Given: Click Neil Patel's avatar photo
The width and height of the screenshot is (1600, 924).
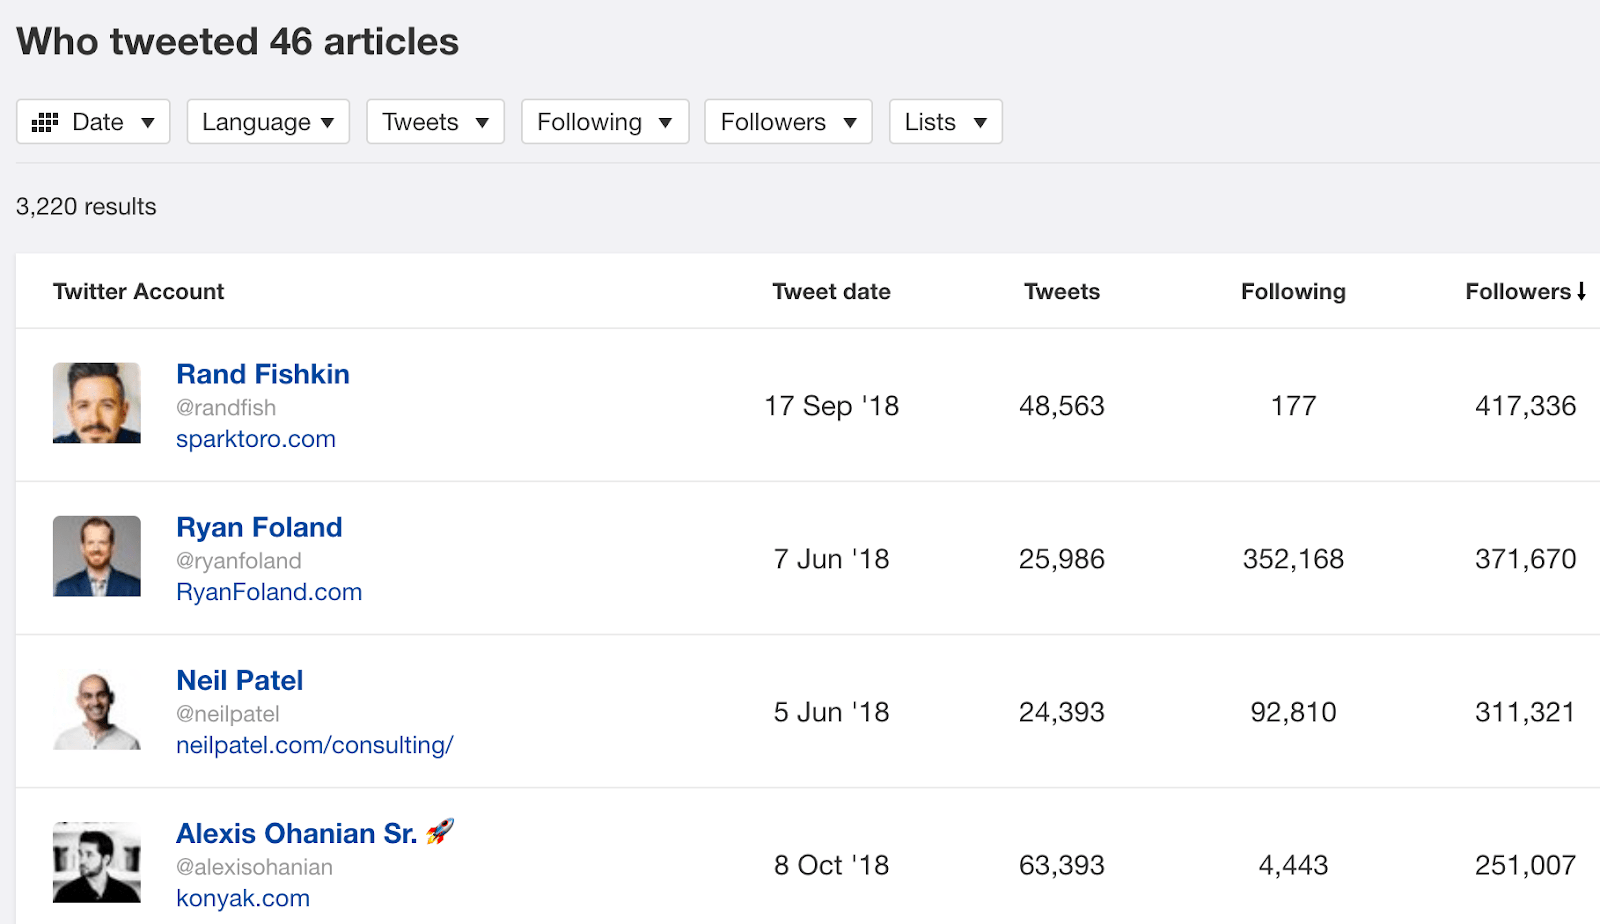Looking at the screenshot, I should [x=97, y=709].
